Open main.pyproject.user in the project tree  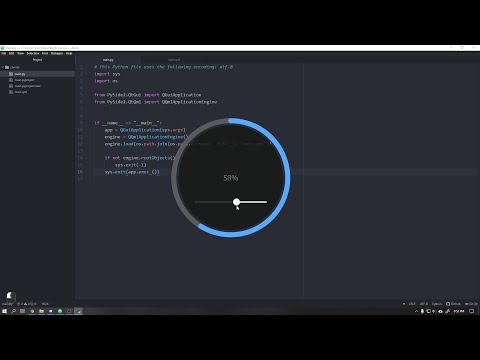click(28, 86)
